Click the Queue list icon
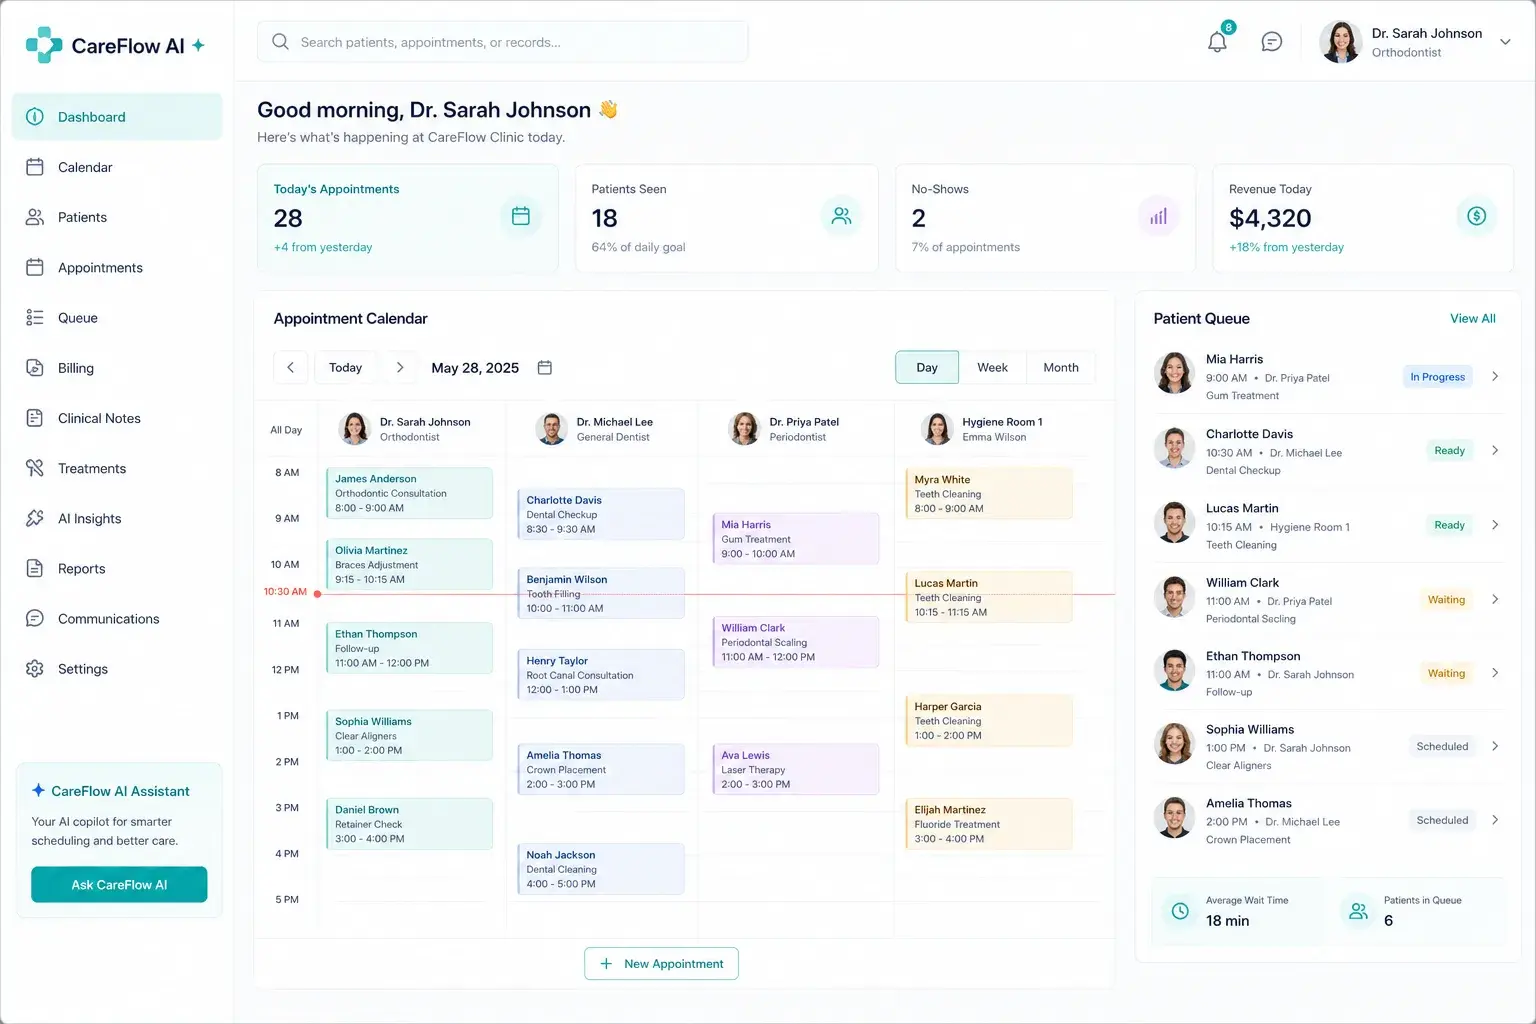The height and width of the screenshot is (1024, 1536). tap(35, 318)
